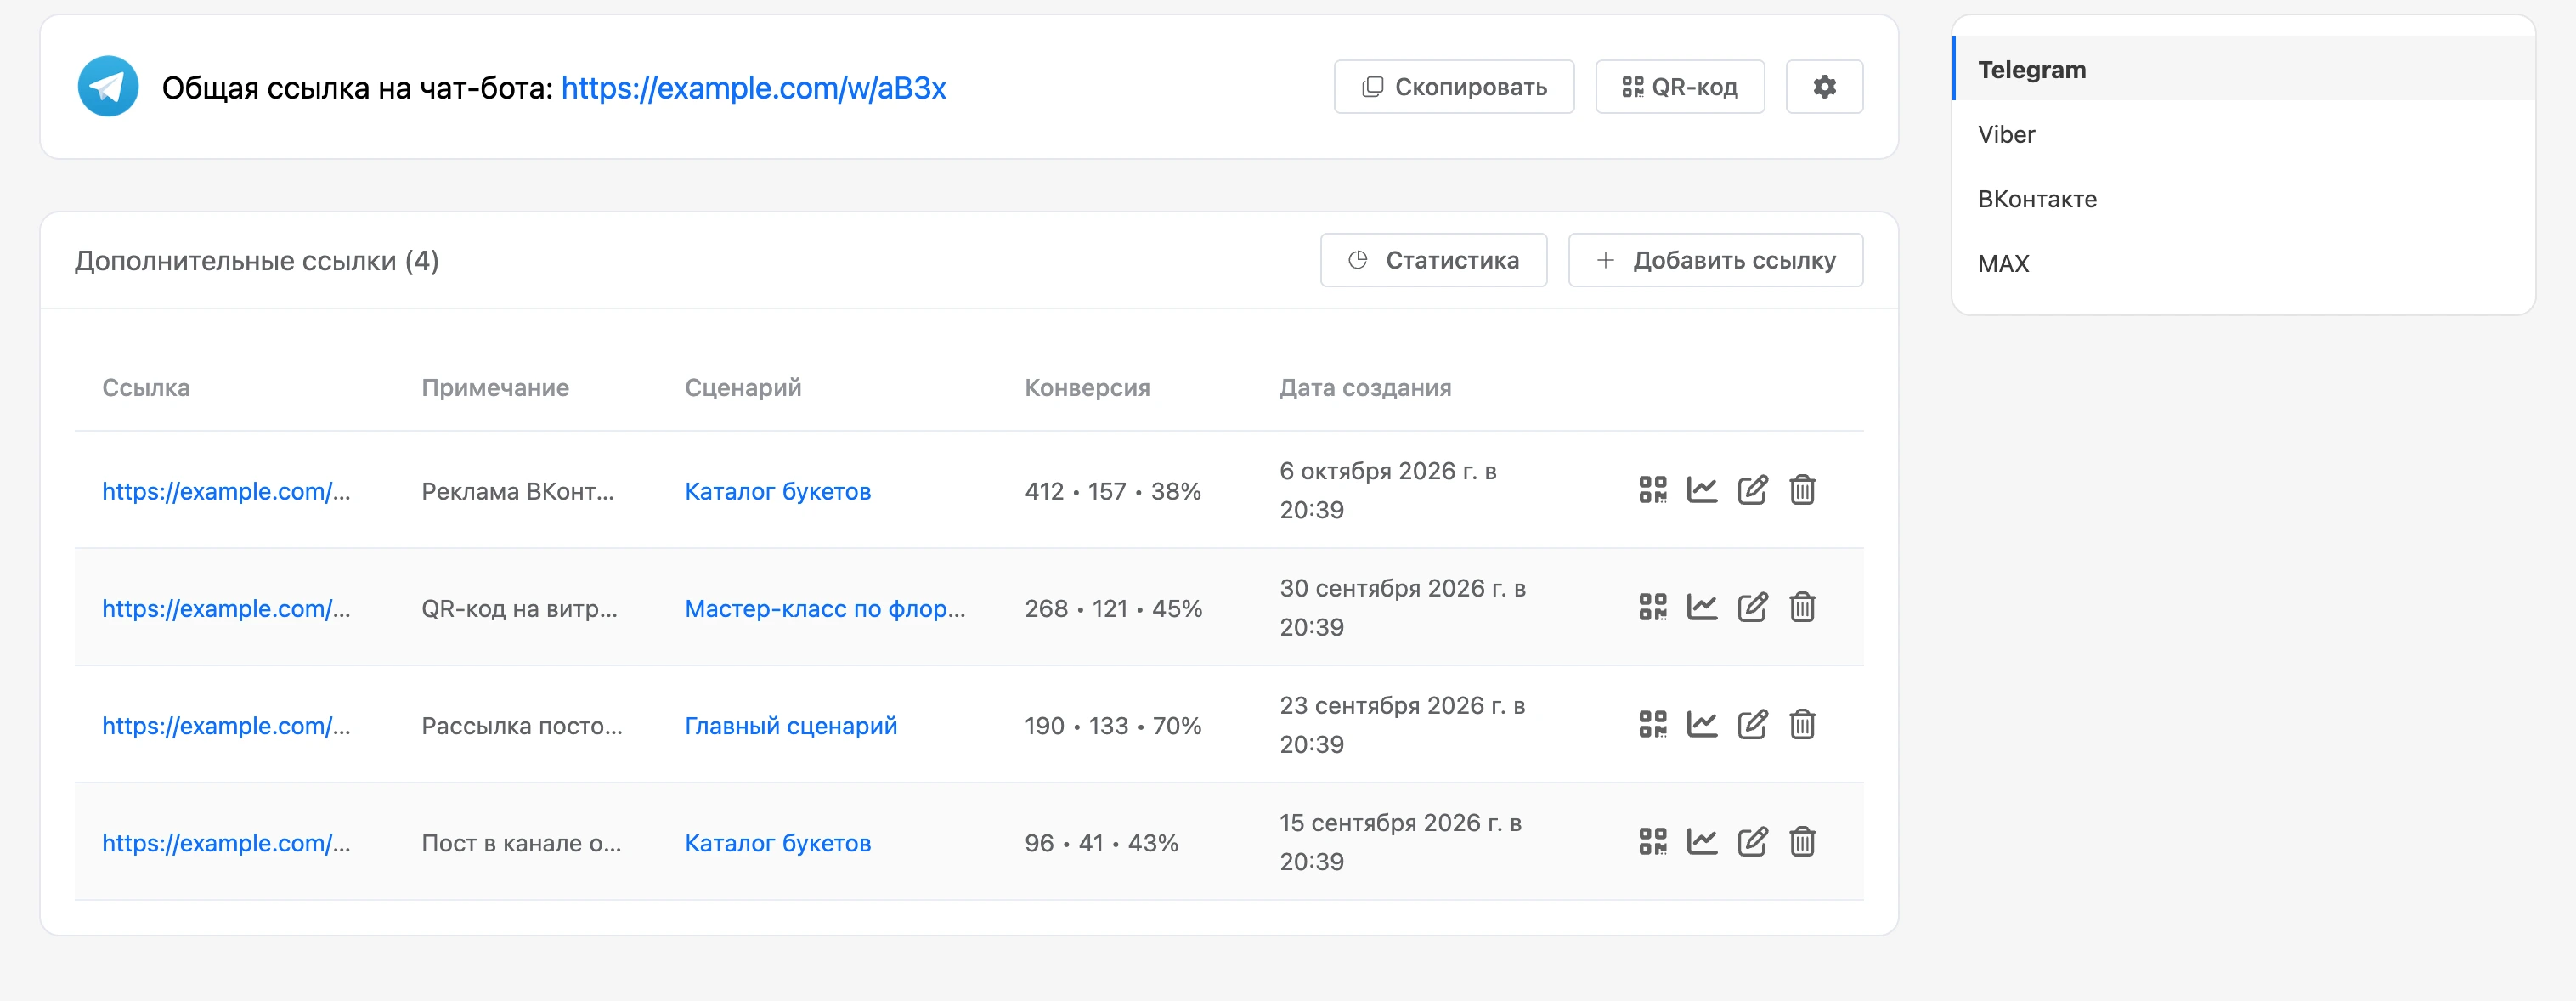Click Добавить ссылку
The image size is (2576, 1001).
point(1715,260)
